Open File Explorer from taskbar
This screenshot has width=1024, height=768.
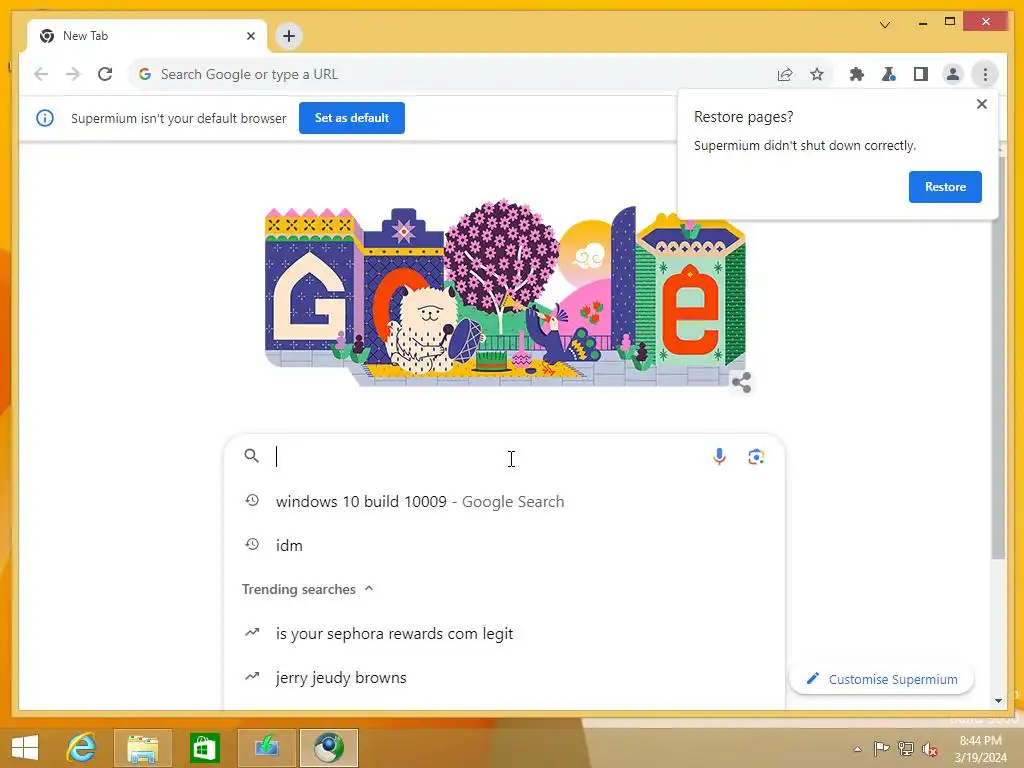click(x=143, y=748)
